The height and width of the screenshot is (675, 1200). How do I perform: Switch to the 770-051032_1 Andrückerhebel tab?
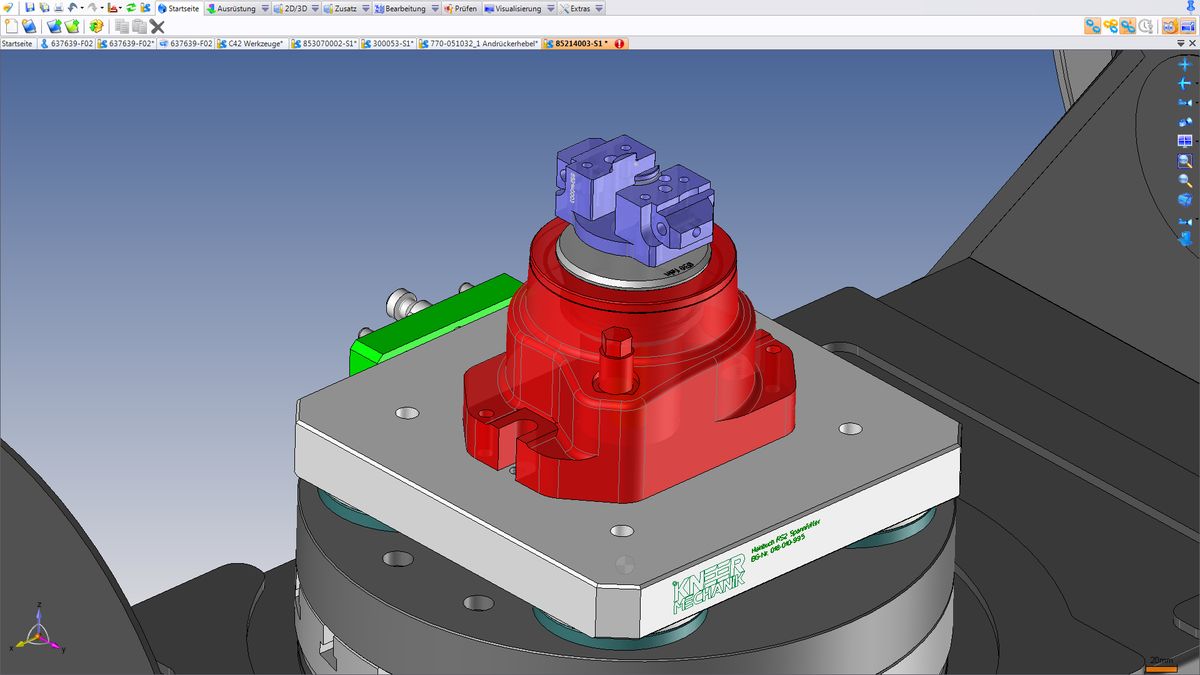click(479, 43)
